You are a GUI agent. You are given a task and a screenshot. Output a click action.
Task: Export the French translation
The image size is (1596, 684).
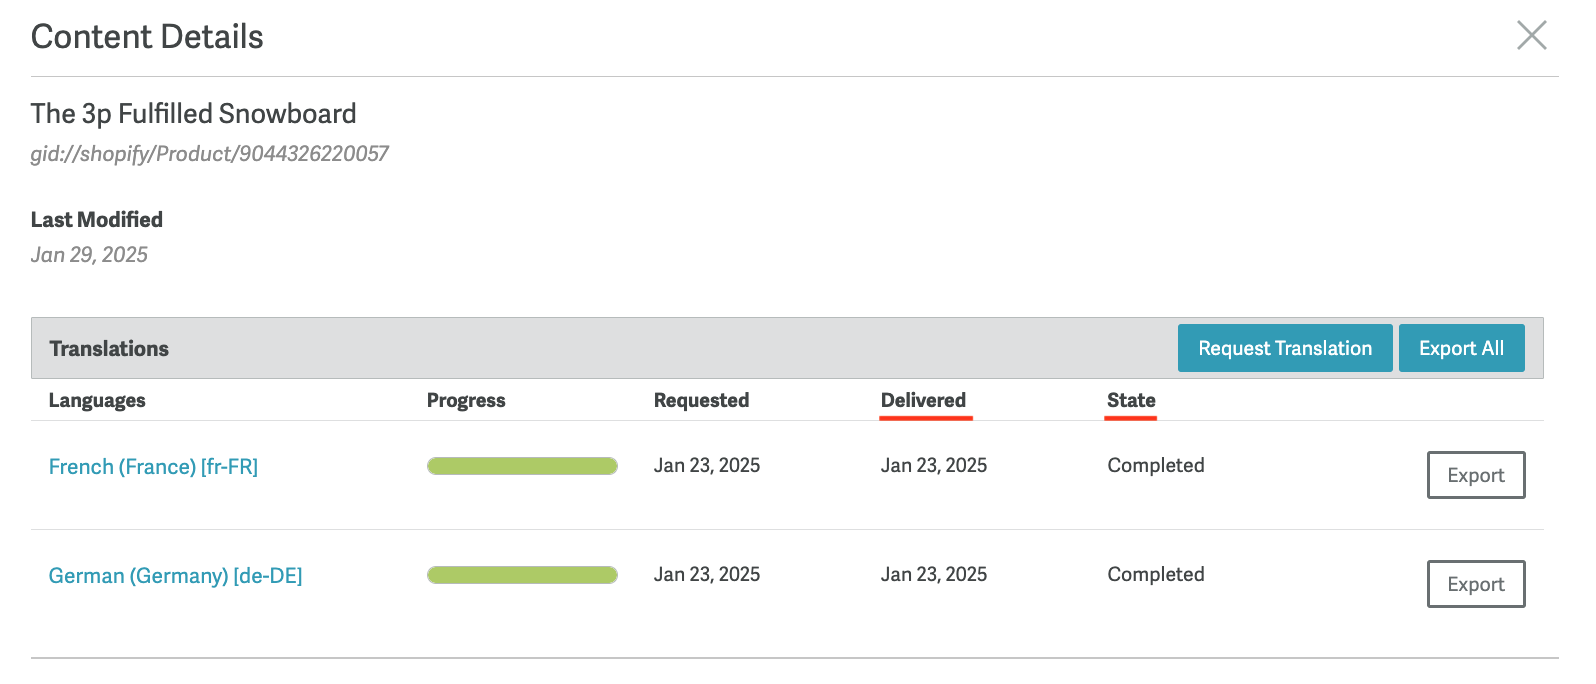pos(1475,475)
